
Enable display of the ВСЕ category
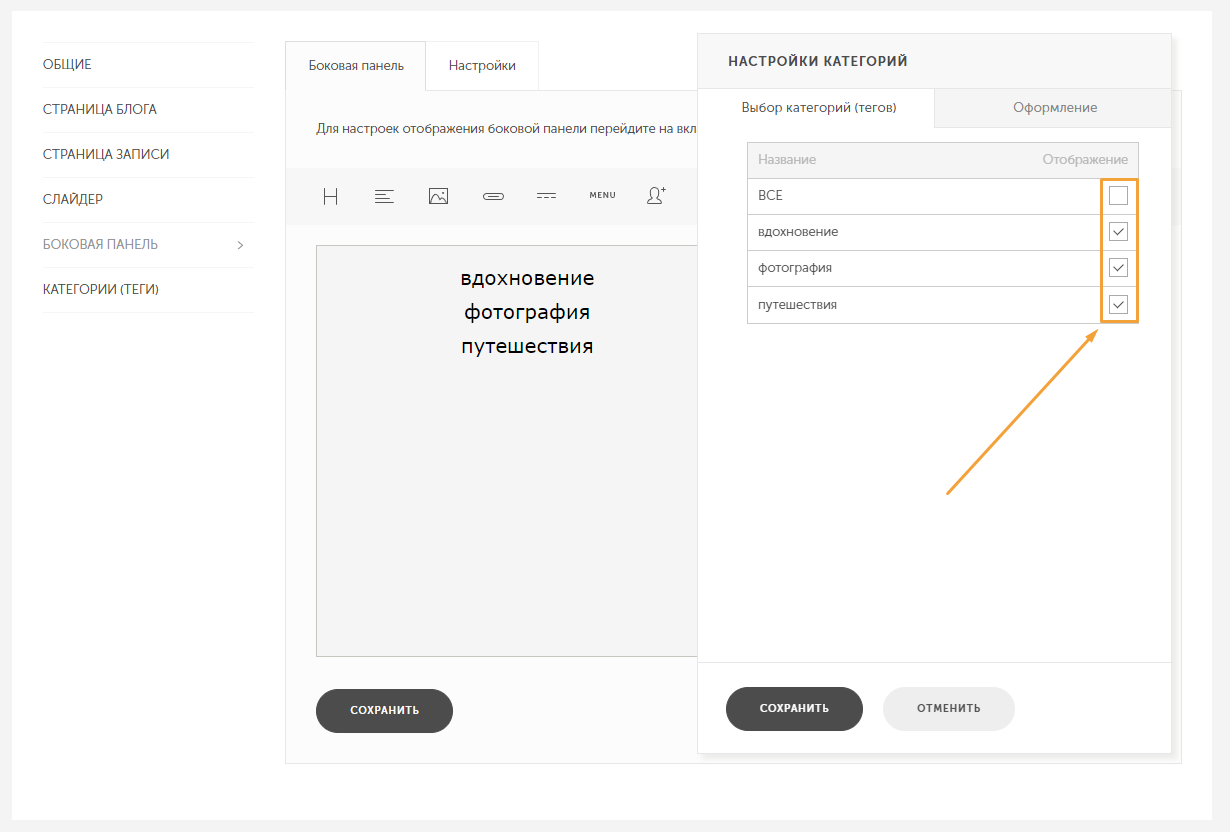pyautogui.click(x=1118, y=196)
